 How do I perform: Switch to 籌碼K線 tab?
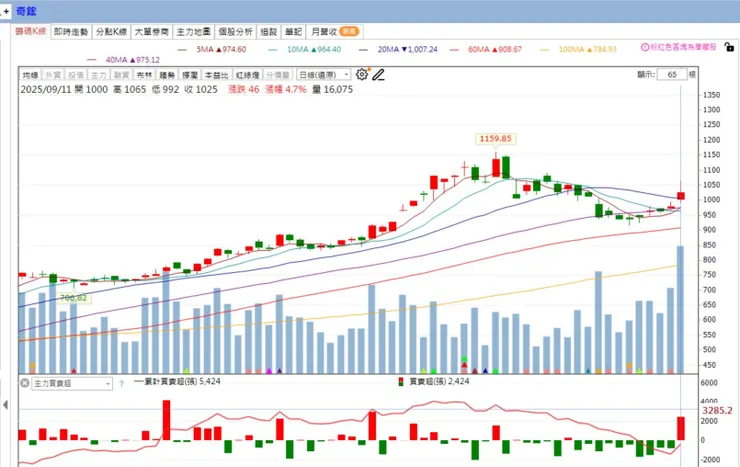coord(31,32)
